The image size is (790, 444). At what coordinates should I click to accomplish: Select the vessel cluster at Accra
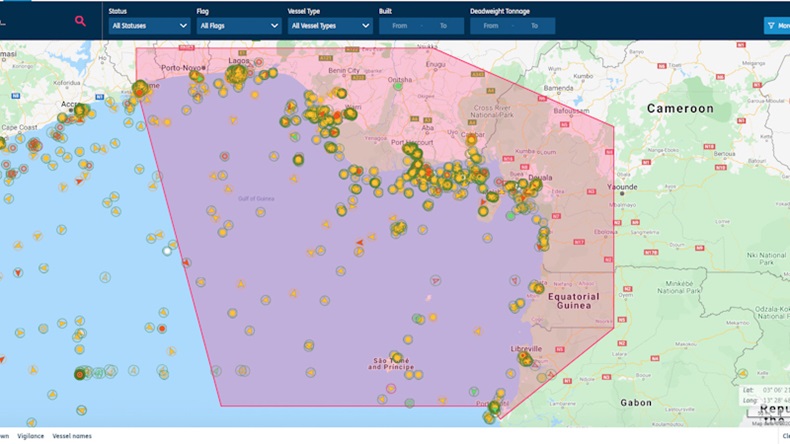point(81,110)
